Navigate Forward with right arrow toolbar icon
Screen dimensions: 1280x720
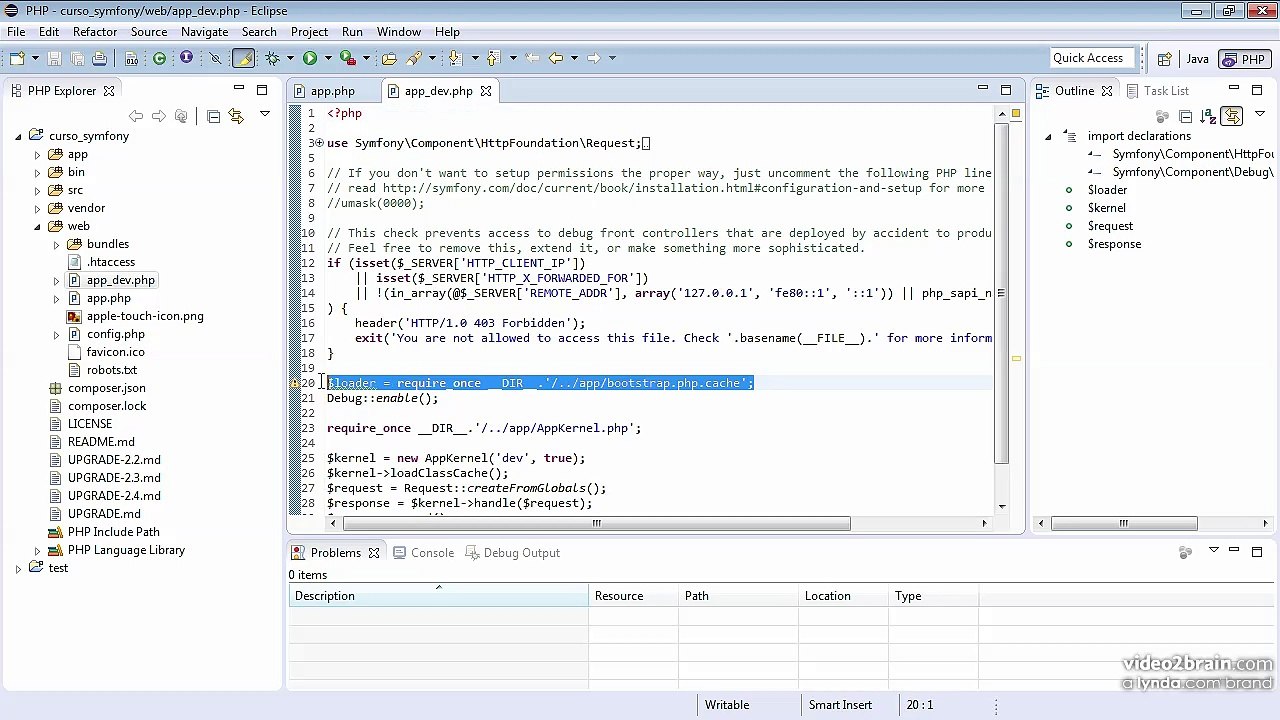593,58
